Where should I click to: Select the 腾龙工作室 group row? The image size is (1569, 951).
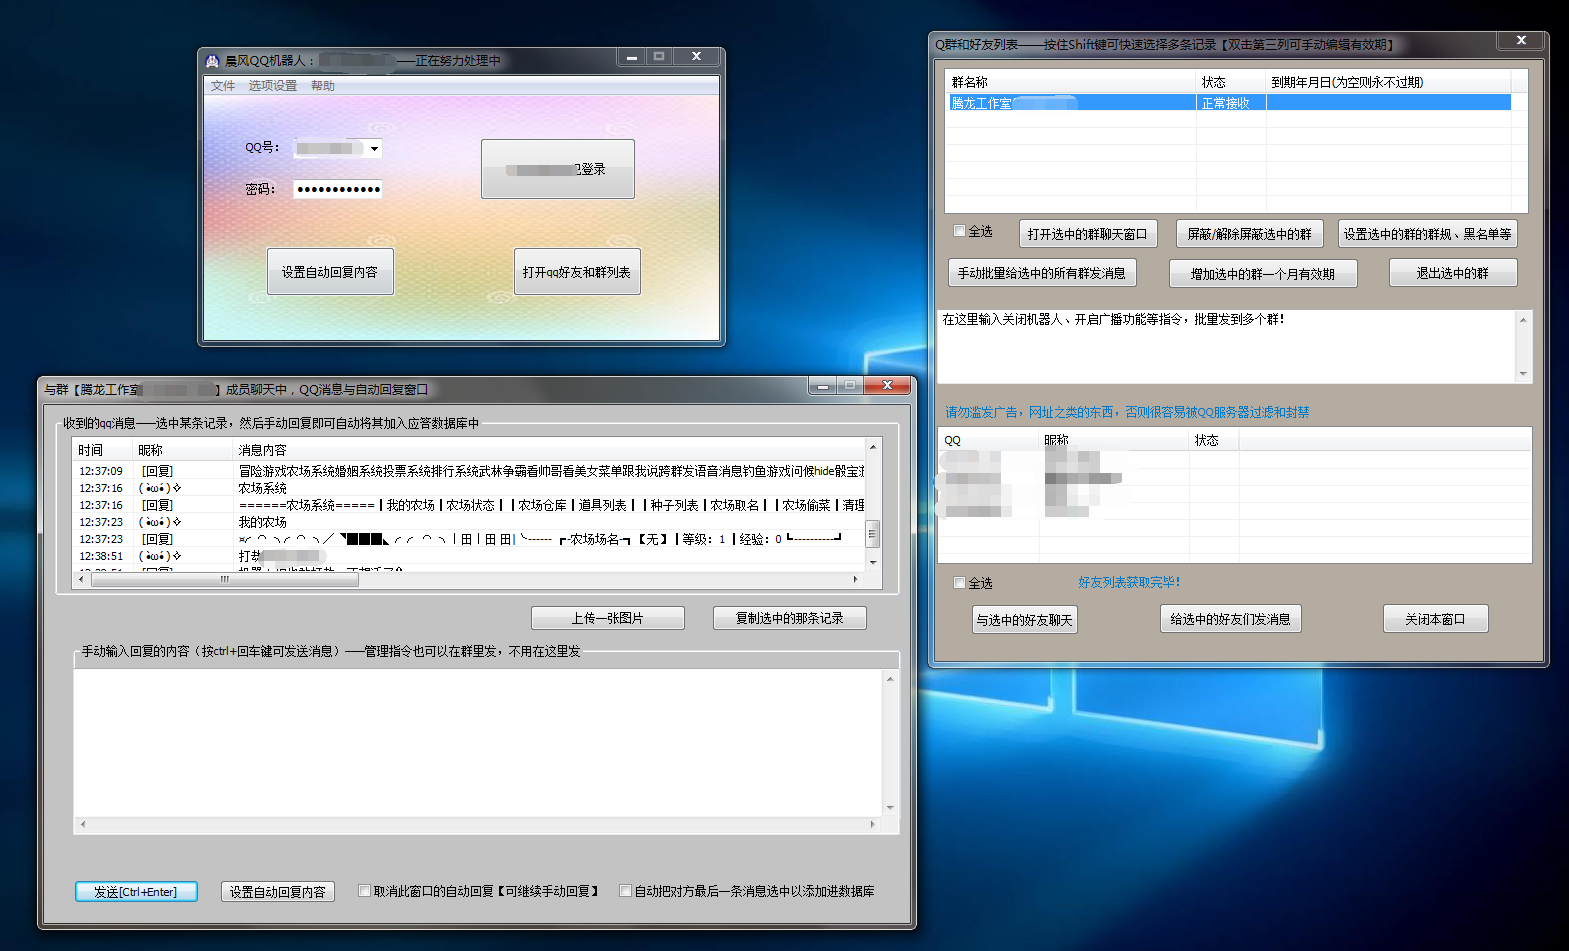1229,103
